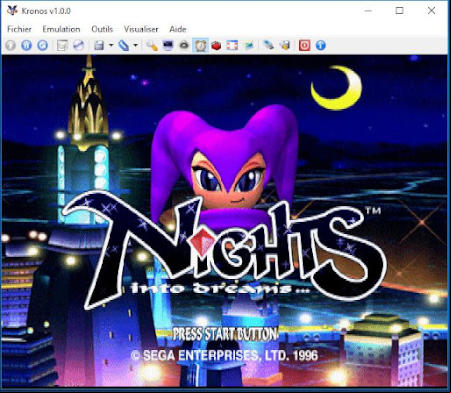Screen dimensions: 451x393
Task: Open the Fichier menu
Action: (19, 29)
